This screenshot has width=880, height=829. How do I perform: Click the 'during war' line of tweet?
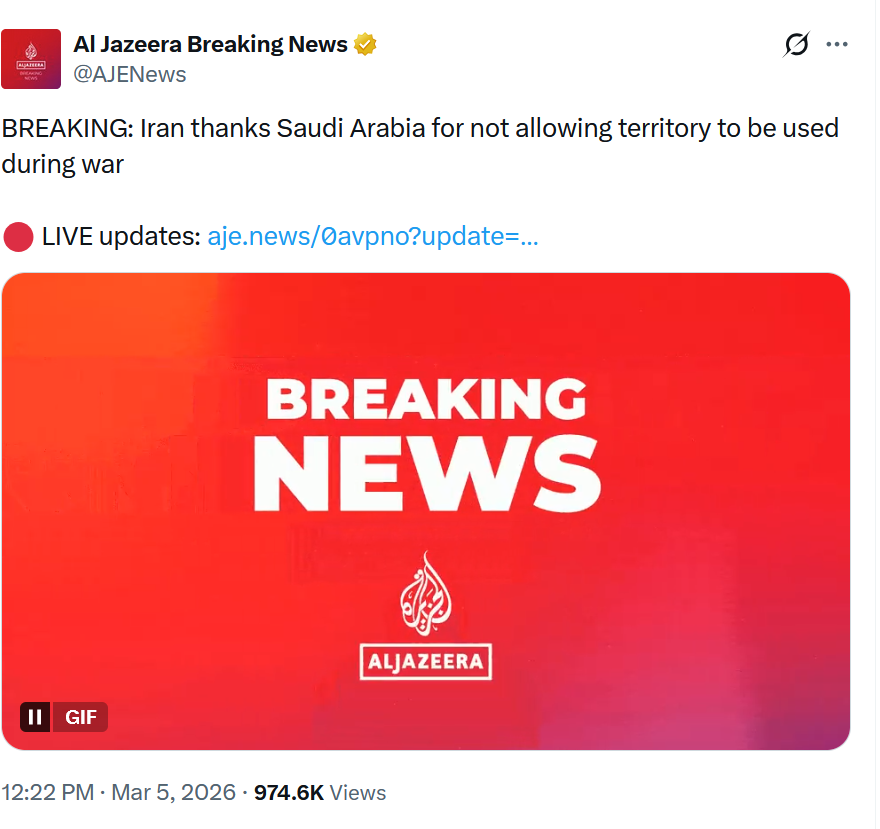pyautogui.click(x=63, y=165)
